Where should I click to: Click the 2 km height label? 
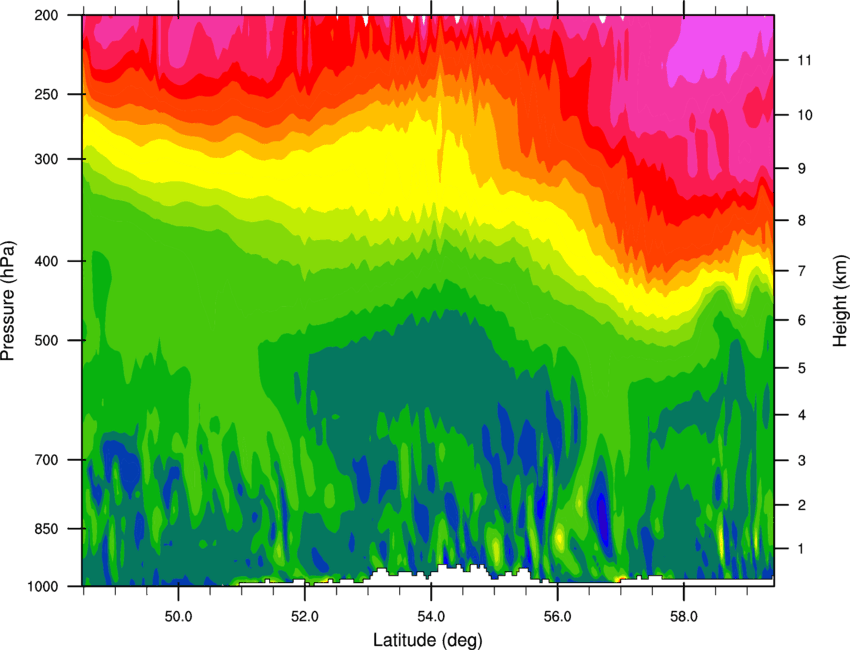point(802,505)
